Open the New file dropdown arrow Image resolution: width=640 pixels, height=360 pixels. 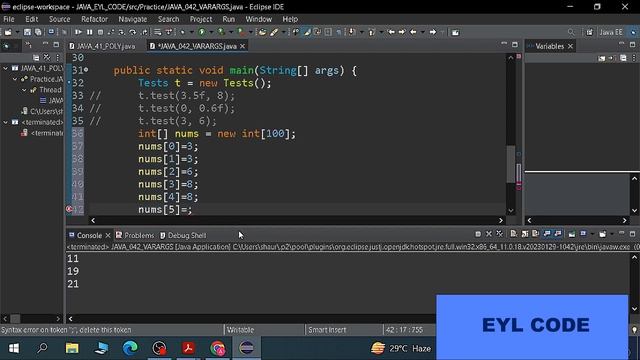[17, 32]
